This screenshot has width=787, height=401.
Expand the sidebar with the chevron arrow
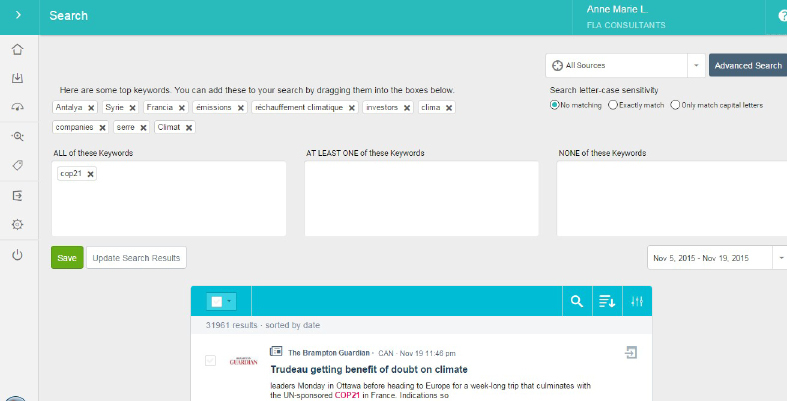click(18, 16)
